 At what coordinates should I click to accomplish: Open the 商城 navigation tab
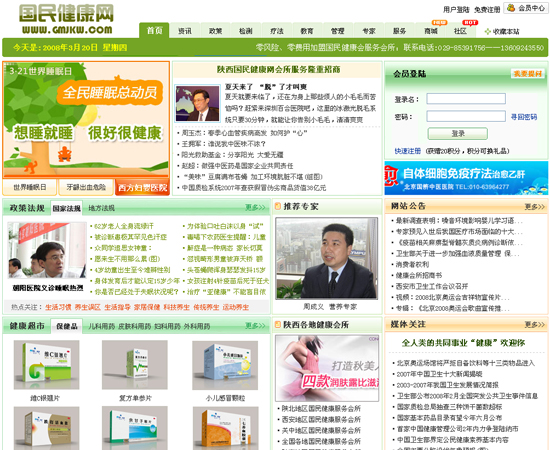431,31
